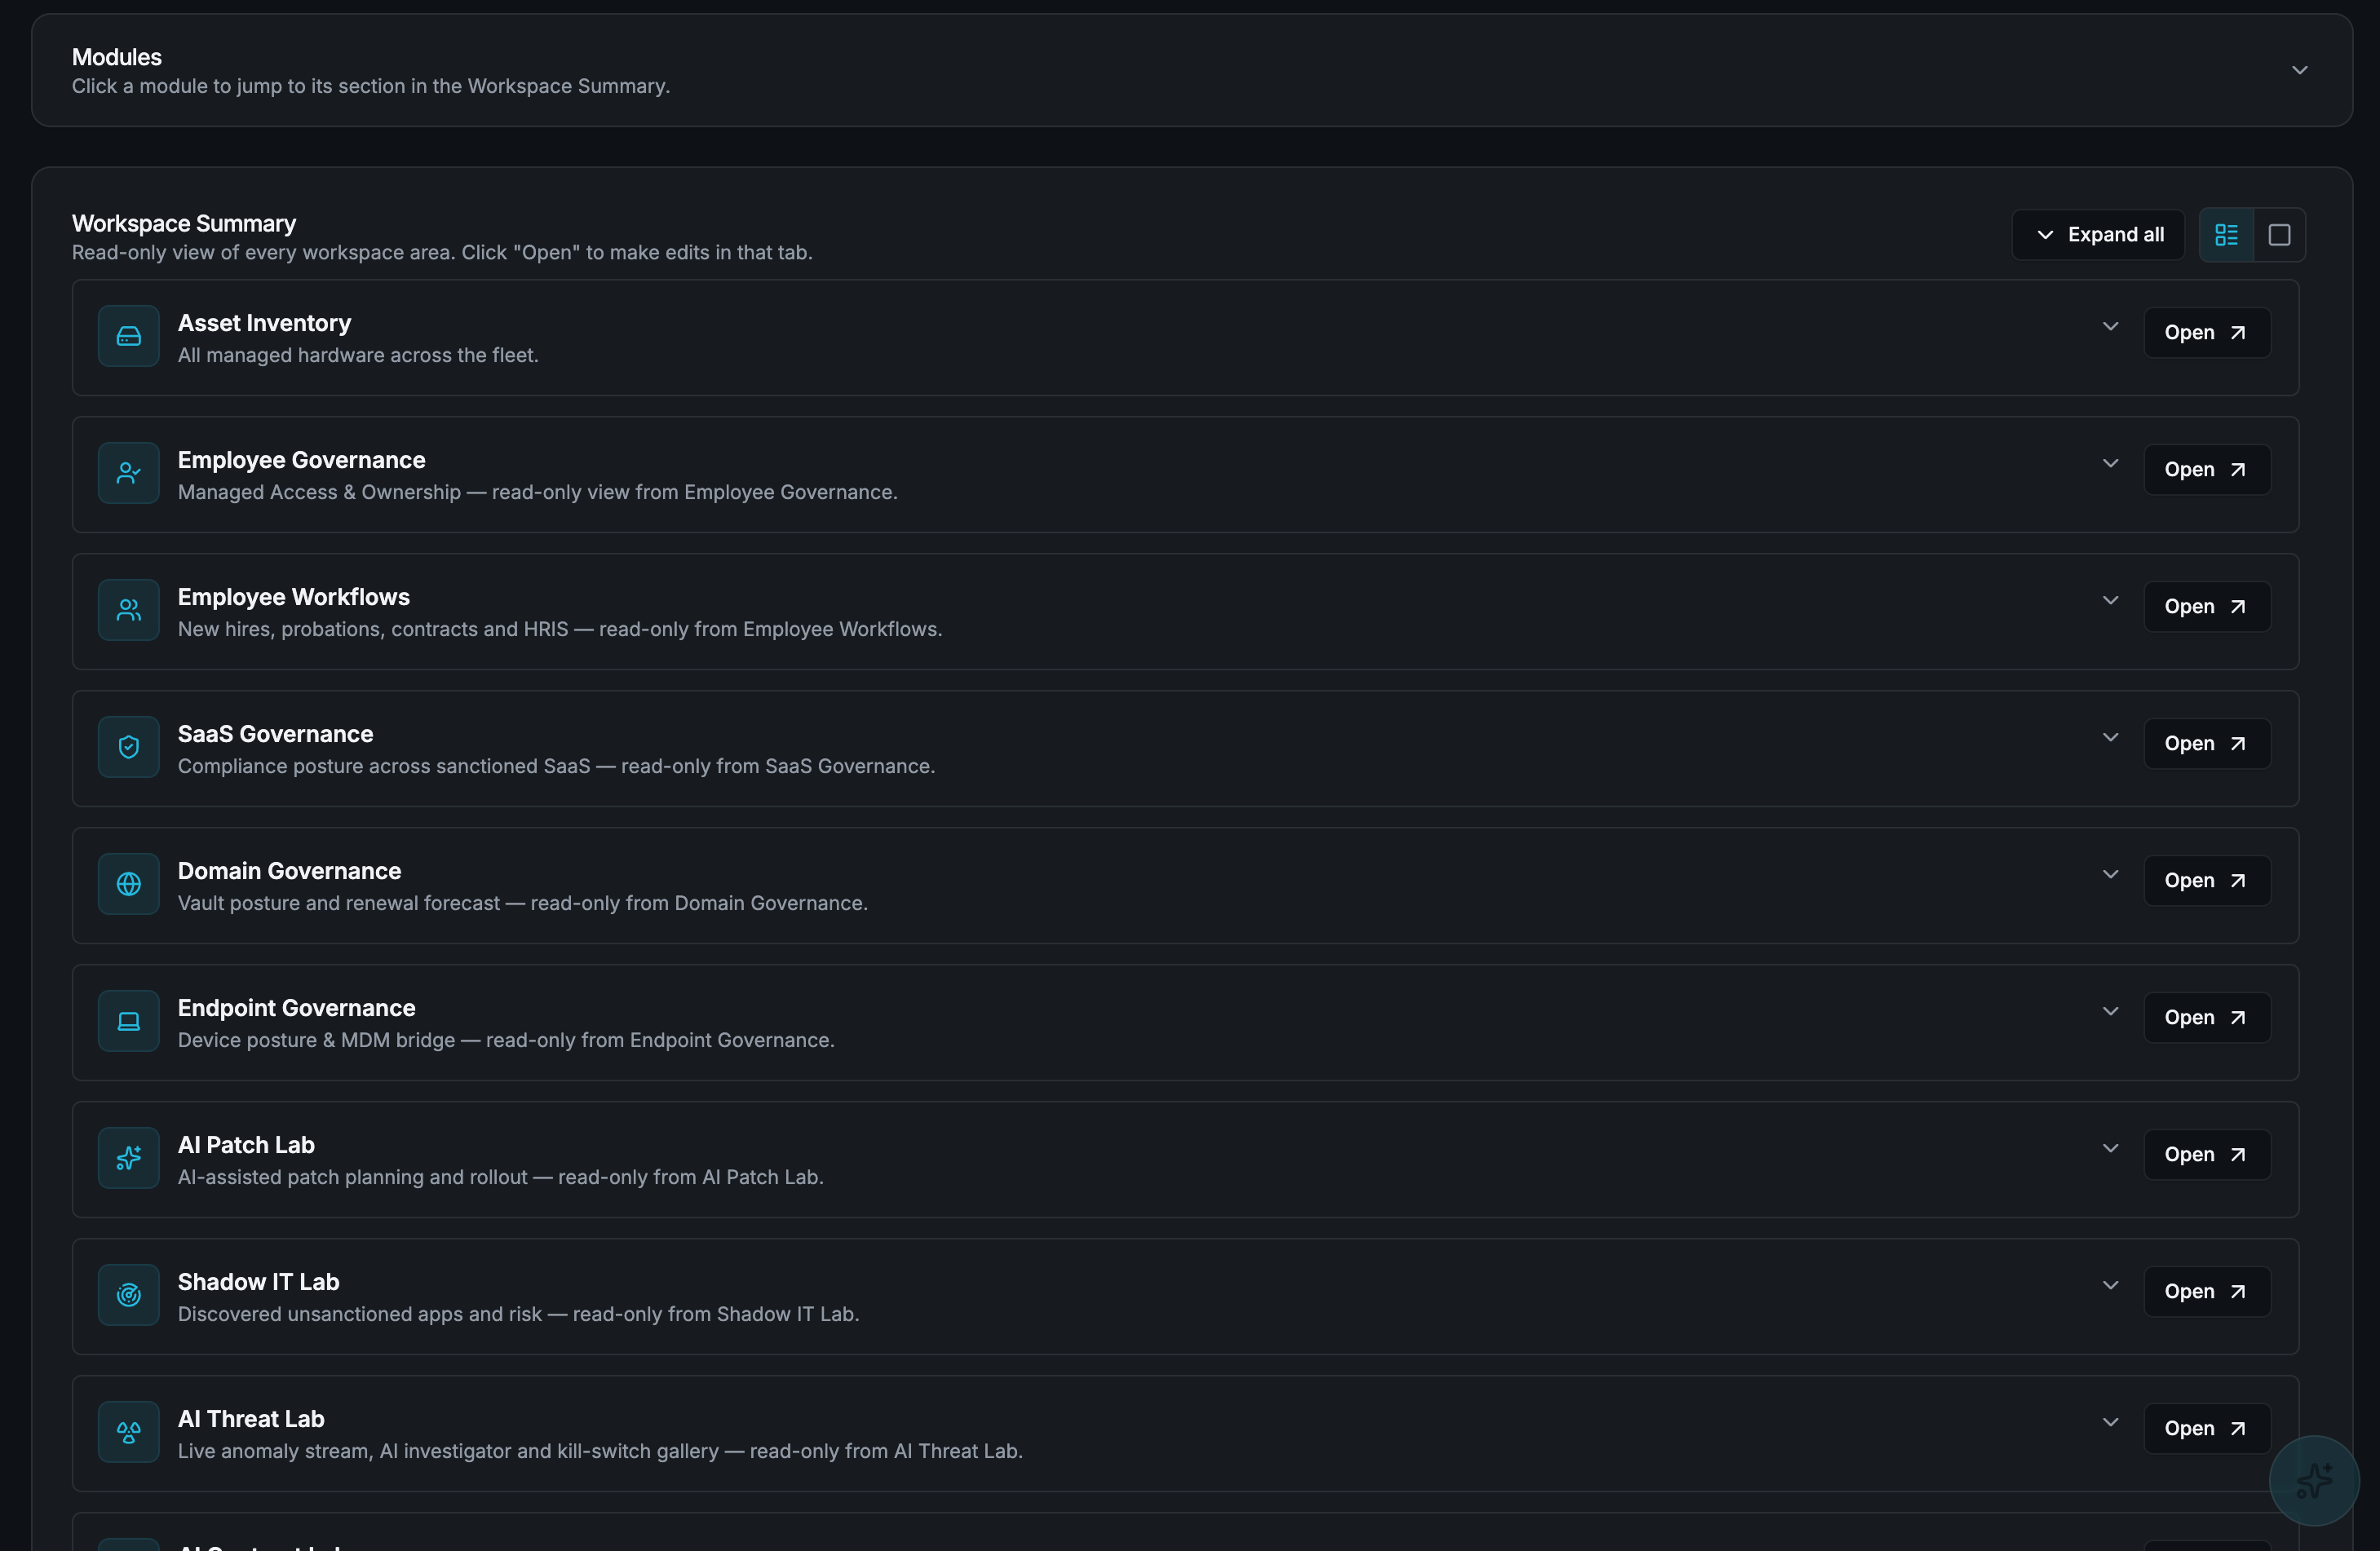Click the Endpoint Governance title
Viewport: 2380px width, 1551px height.
click(296, 1008)
